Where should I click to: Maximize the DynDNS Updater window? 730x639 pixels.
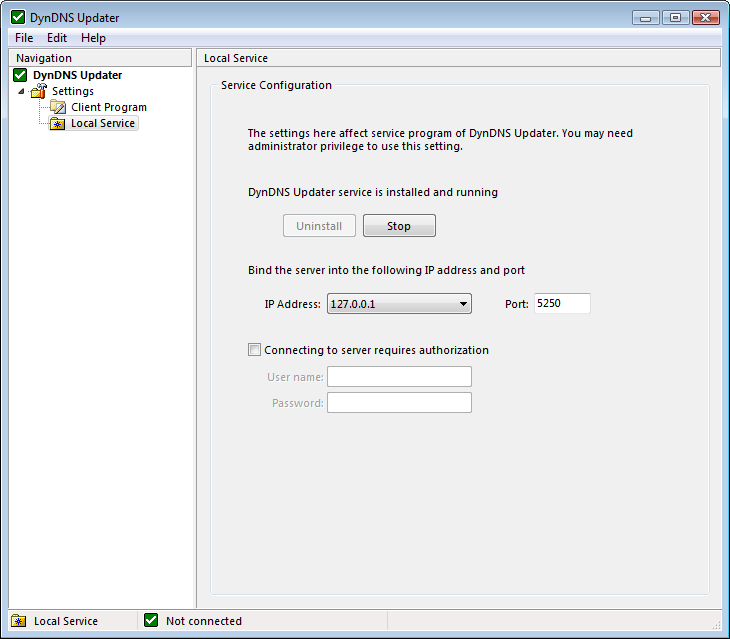675,17
